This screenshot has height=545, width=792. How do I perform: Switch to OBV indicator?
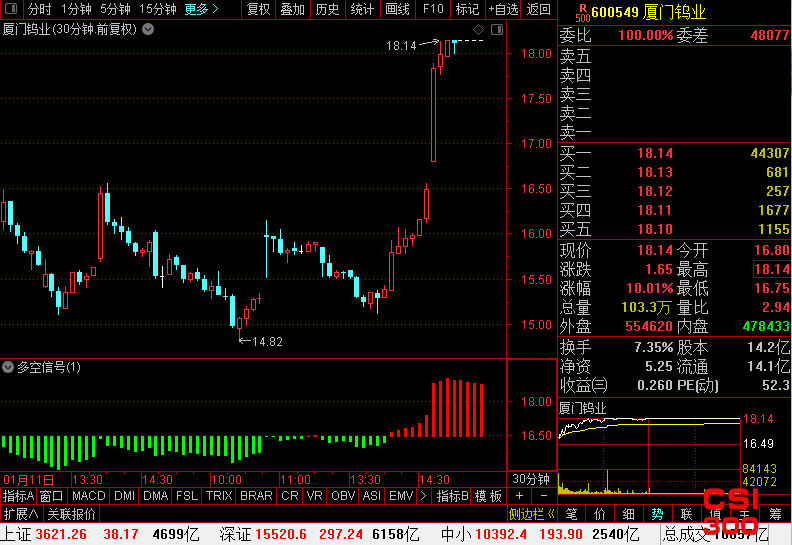pos(343,496)
